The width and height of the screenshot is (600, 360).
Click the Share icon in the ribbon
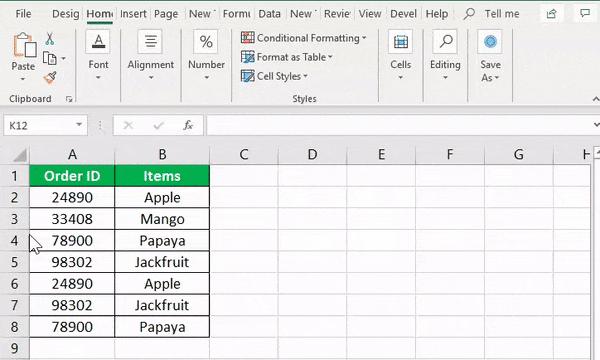tap(551, 14)
